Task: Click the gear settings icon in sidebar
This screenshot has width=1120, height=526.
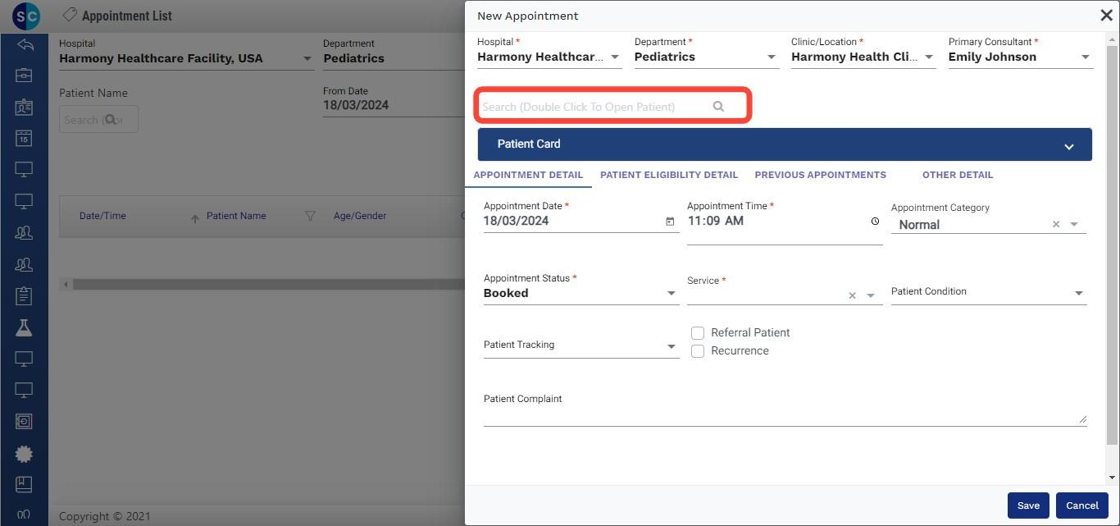Action: coord(24,453)
